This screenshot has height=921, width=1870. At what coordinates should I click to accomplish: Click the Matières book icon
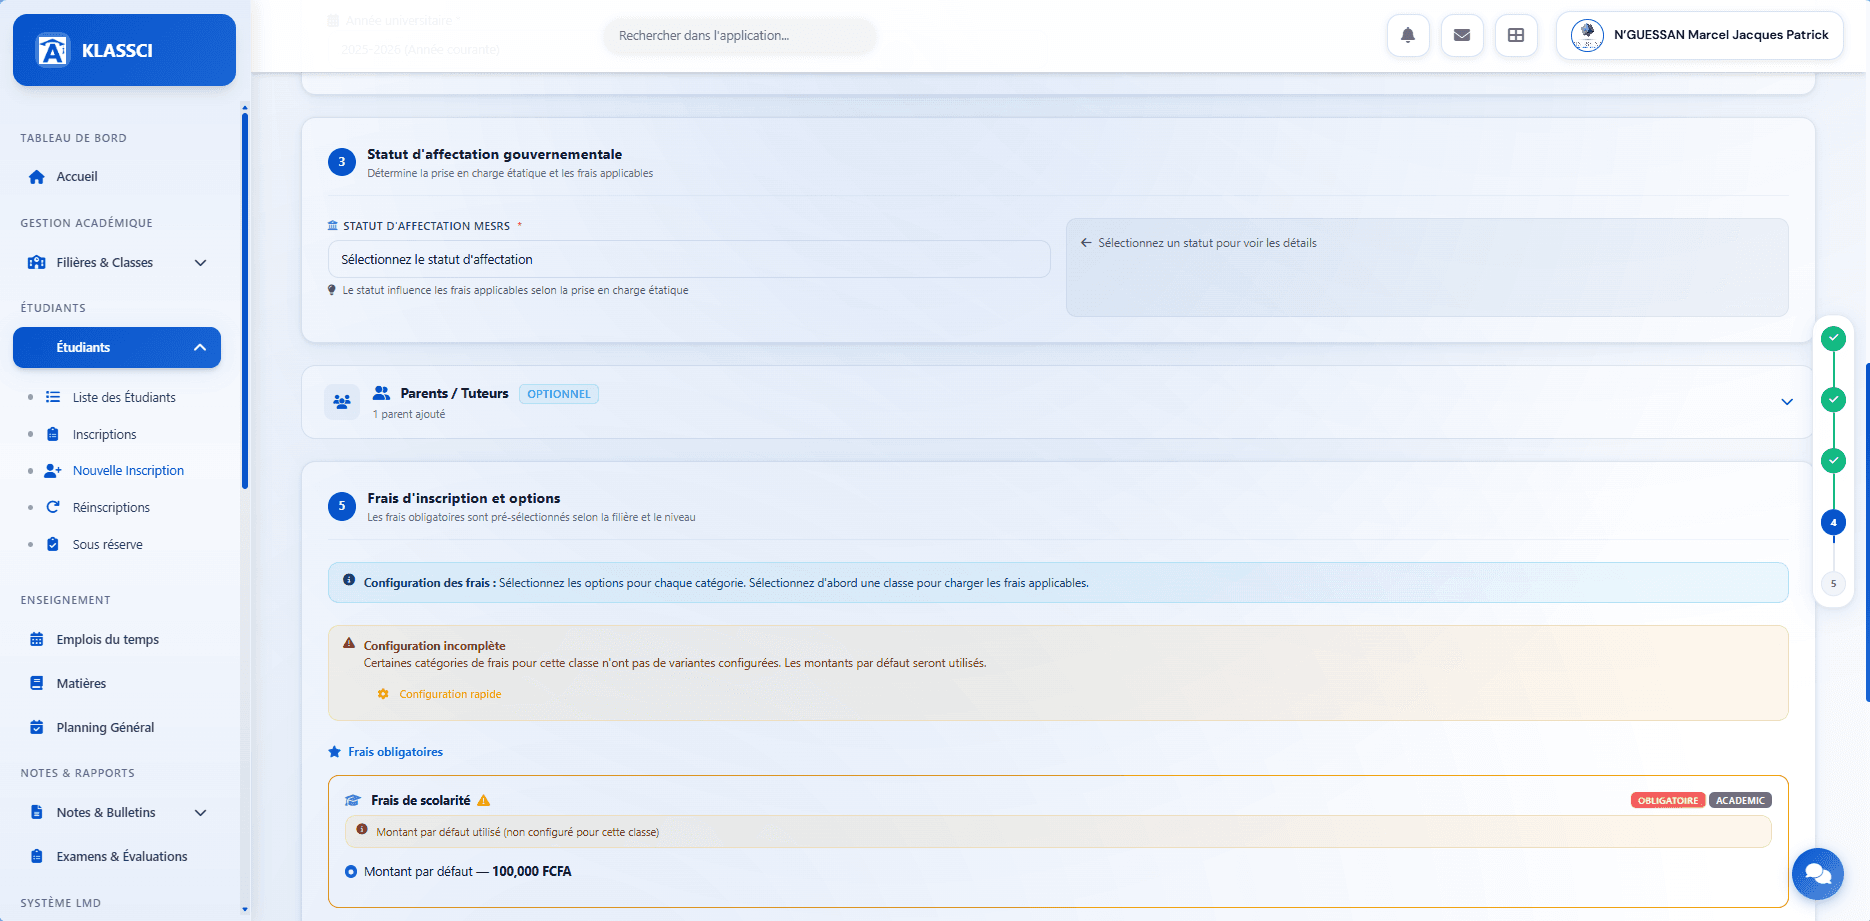(x=37, y=683)
